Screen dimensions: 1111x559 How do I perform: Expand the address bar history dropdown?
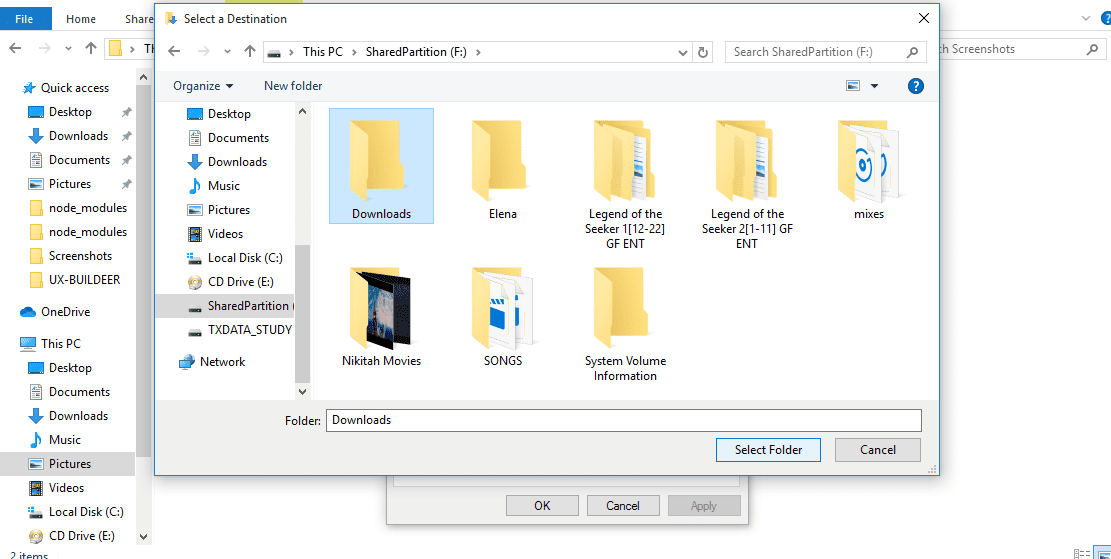[682, 52]
